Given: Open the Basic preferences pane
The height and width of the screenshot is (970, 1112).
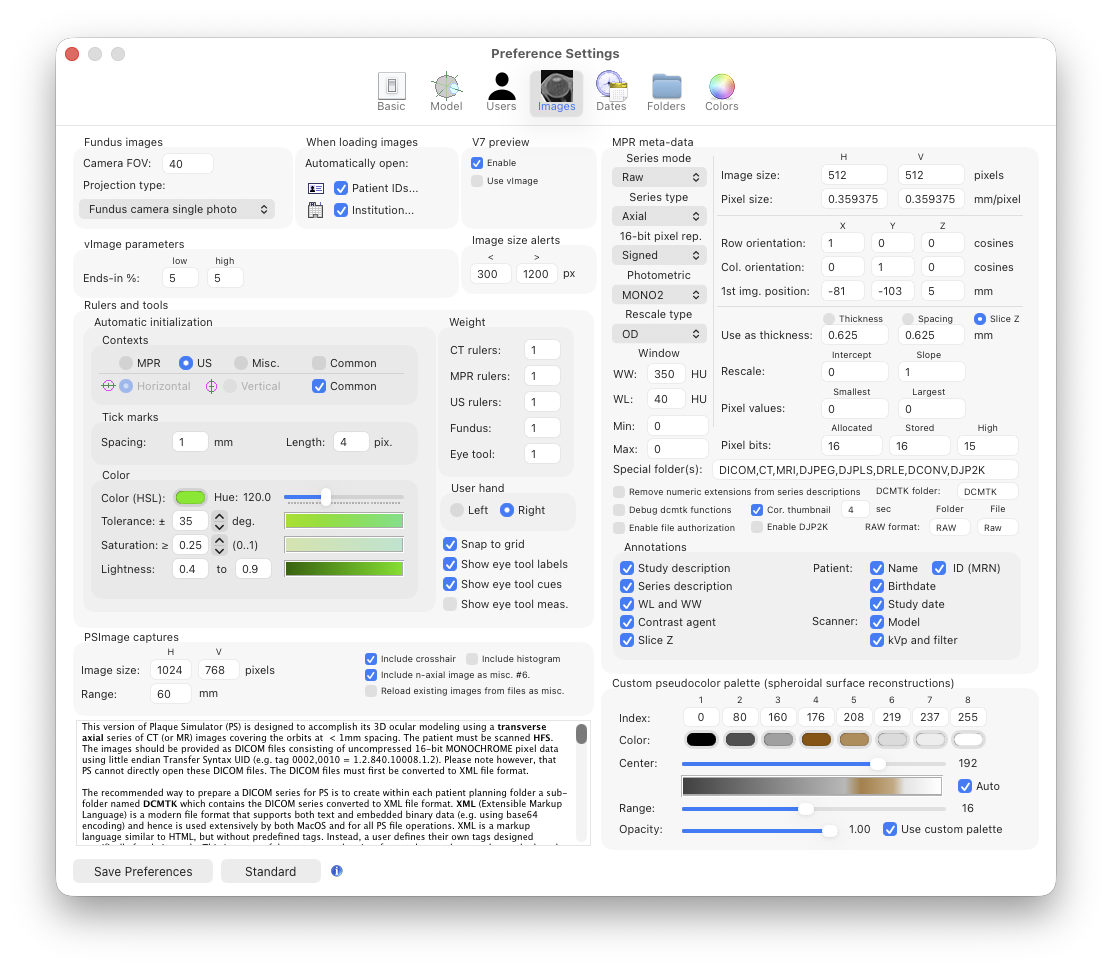Looking at the screenshot, I should click(391, 92).
